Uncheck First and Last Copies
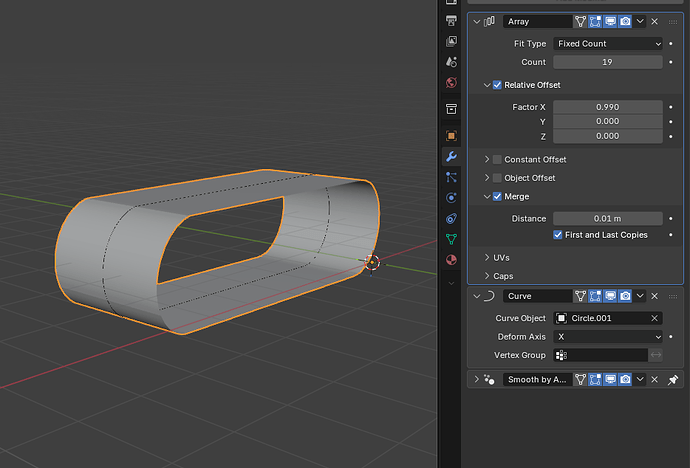Screen dimensions: 690x468 point(558,234)
